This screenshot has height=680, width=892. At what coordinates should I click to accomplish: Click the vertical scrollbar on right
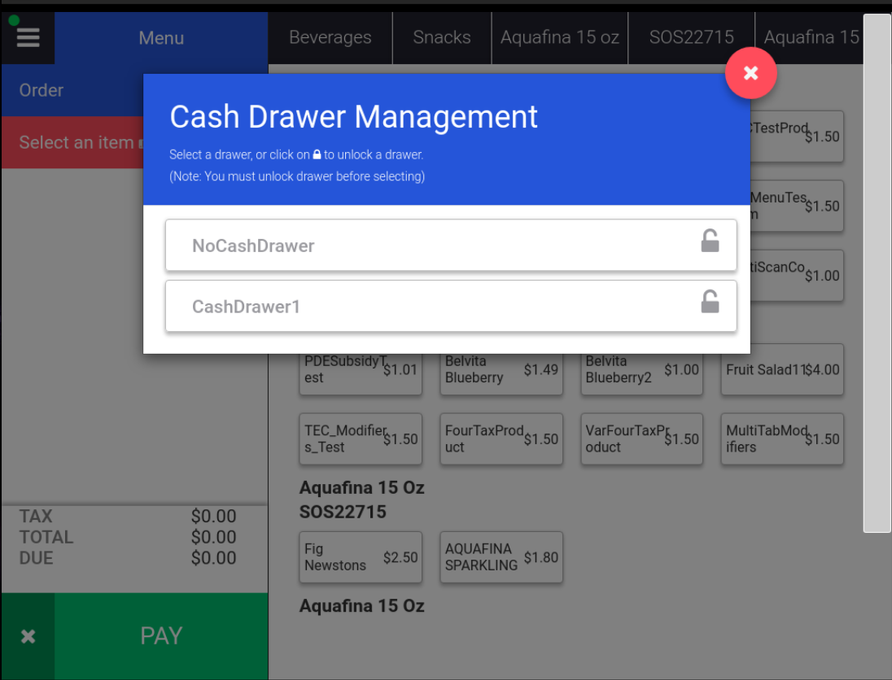[x=877, y=273]
